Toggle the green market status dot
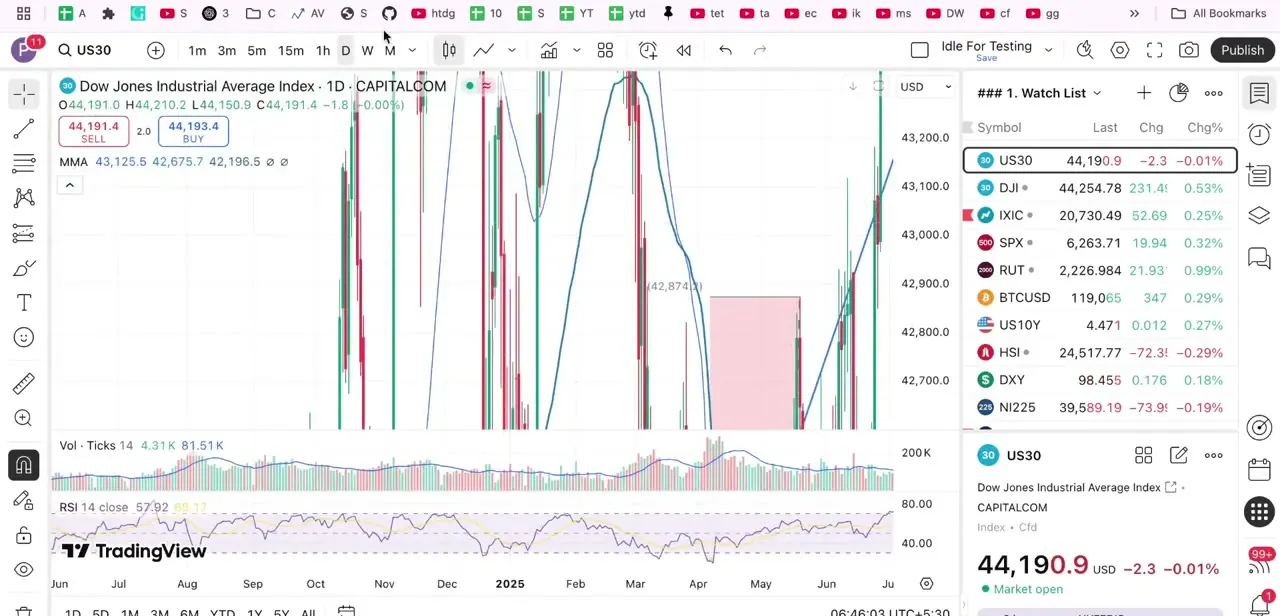Image resolution: width=1280 pixels, height=616 pixels. [x=469, y=86]
